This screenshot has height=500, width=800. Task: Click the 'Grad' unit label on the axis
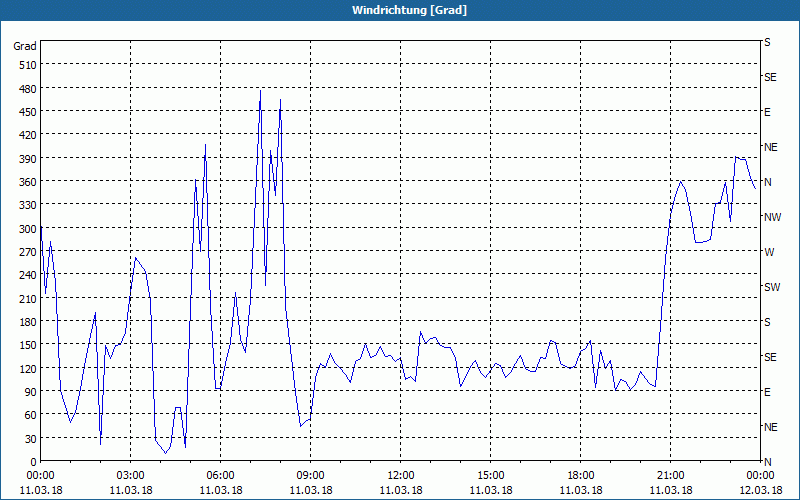click(25, 46)
